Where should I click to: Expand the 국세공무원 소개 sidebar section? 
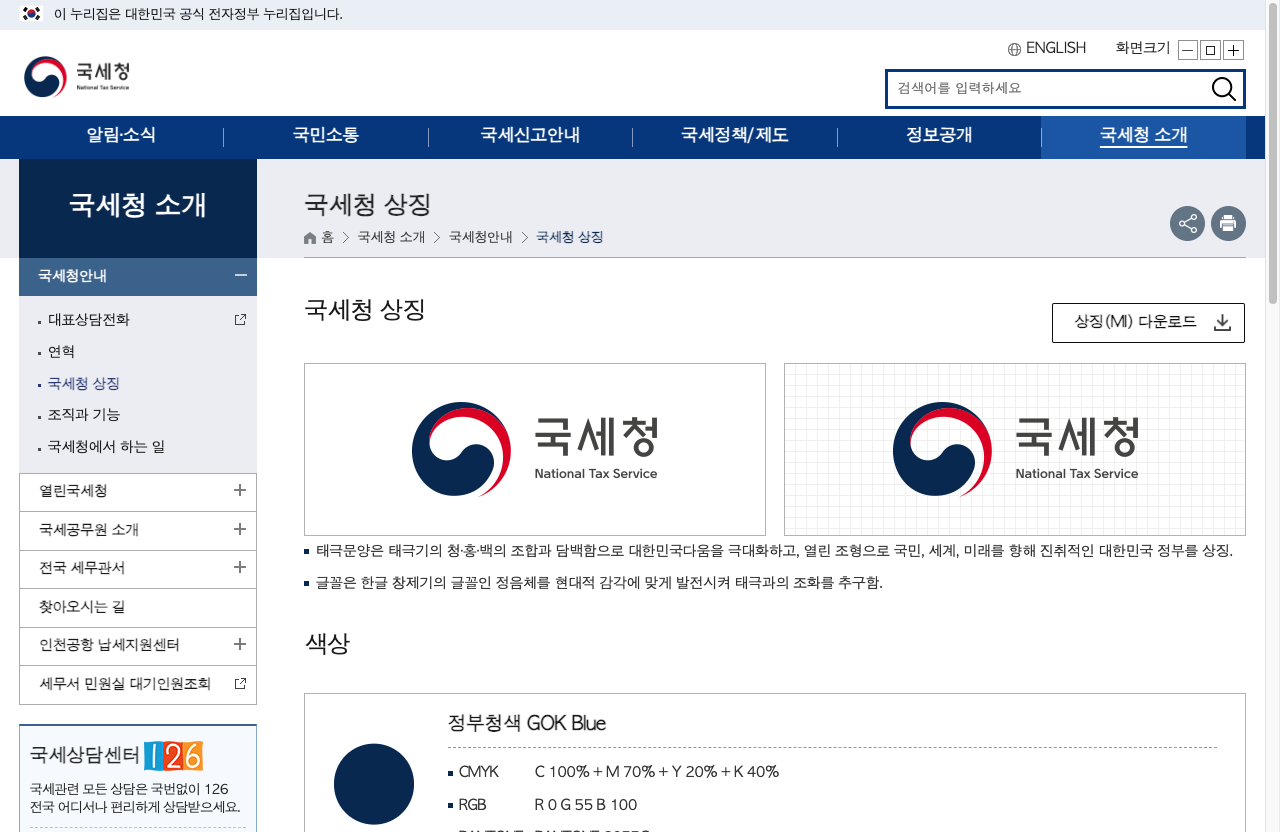[240, 529]
